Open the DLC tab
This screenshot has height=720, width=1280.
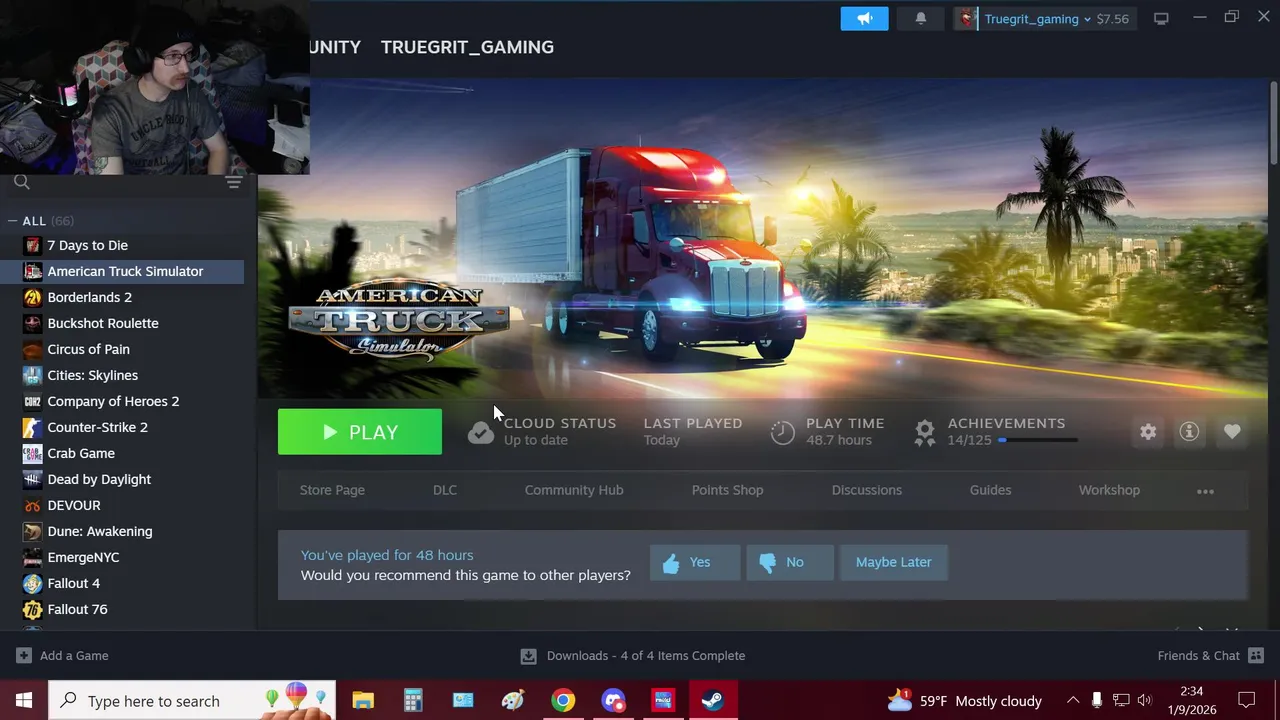pos(445,490)
